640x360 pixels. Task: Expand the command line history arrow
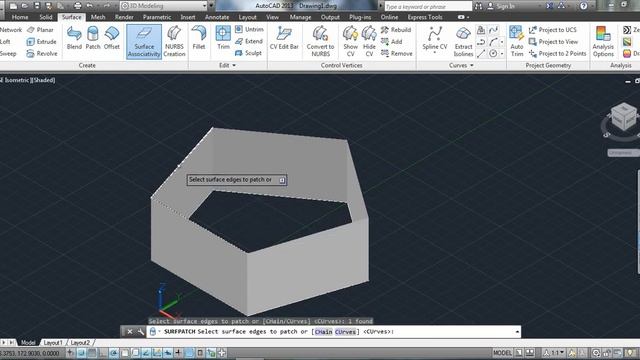(517, 332)
